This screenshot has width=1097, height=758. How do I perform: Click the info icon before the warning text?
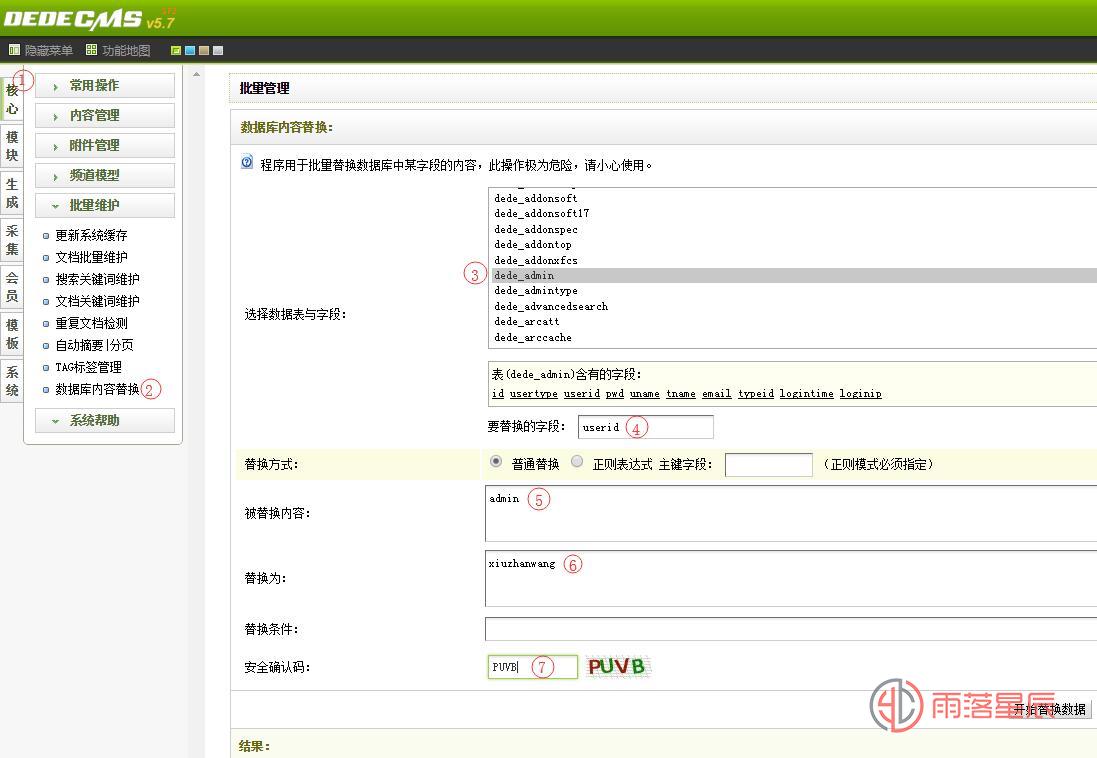coord(246,163)
